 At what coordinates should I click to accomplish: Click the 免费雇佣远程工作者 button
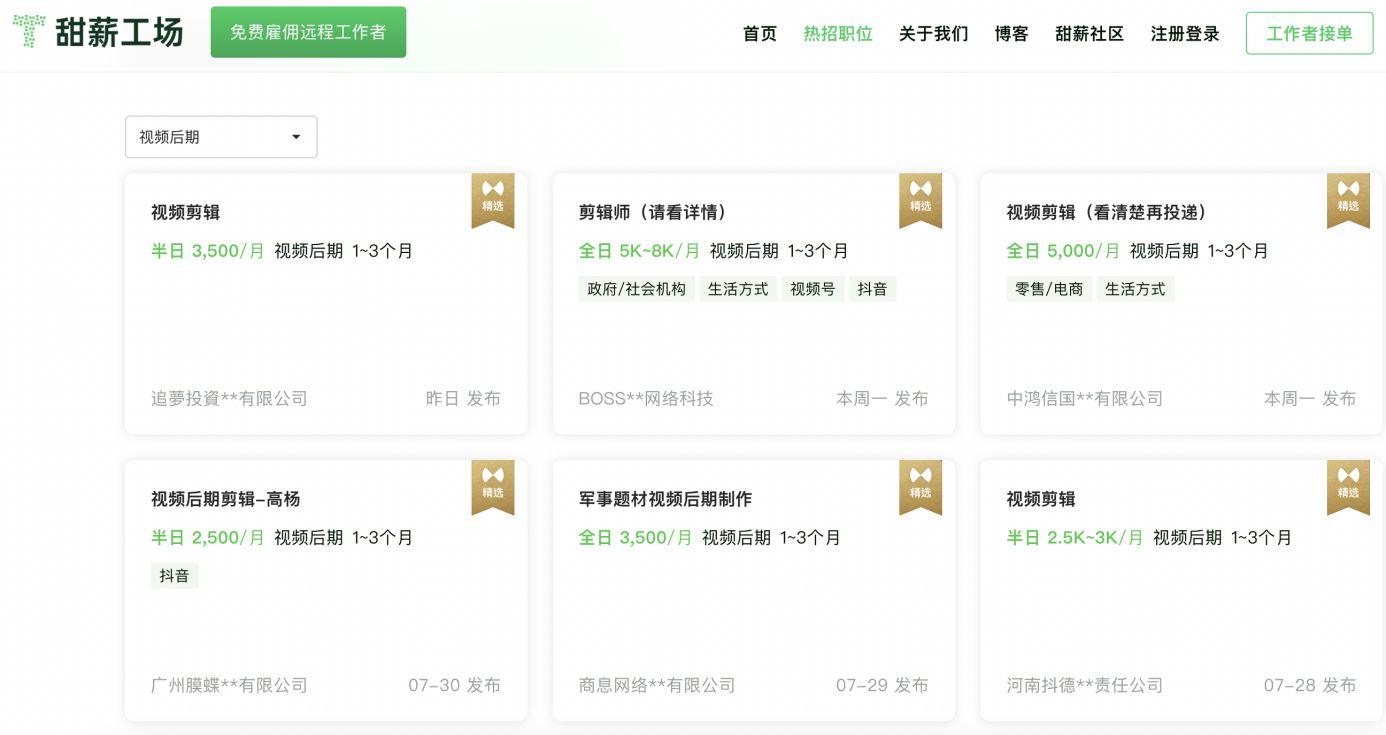click(x=308, y=32)
